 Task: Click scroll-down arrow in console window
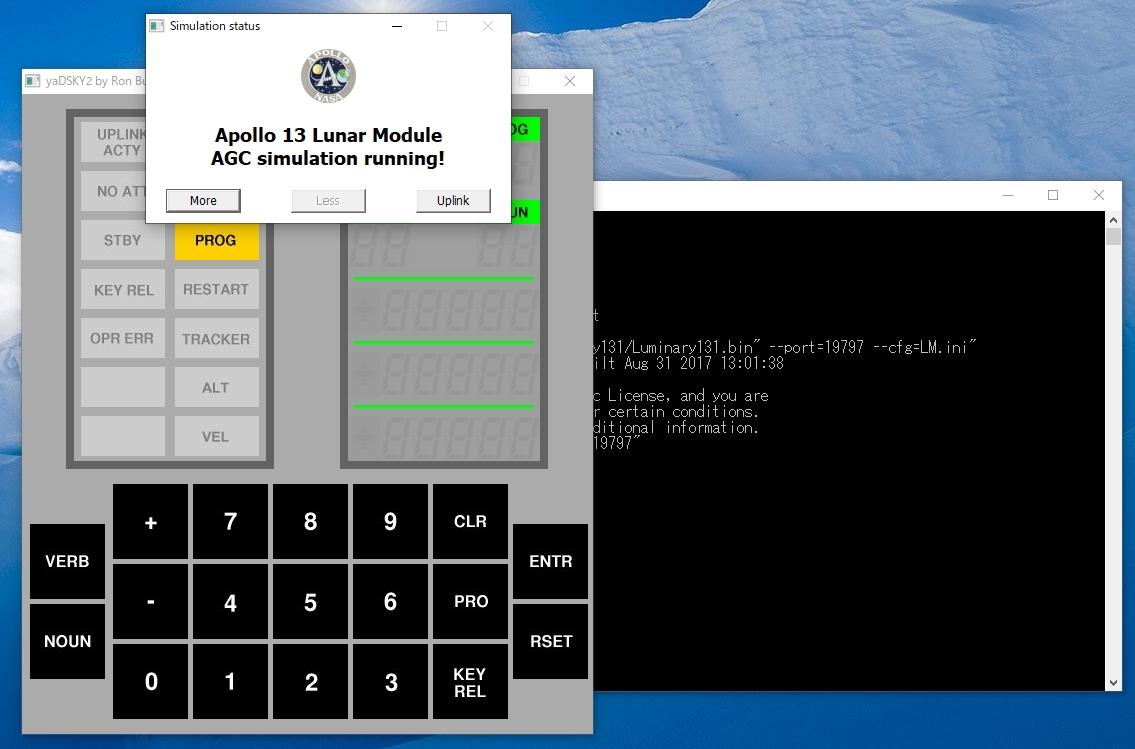[x=1113, y=683]
